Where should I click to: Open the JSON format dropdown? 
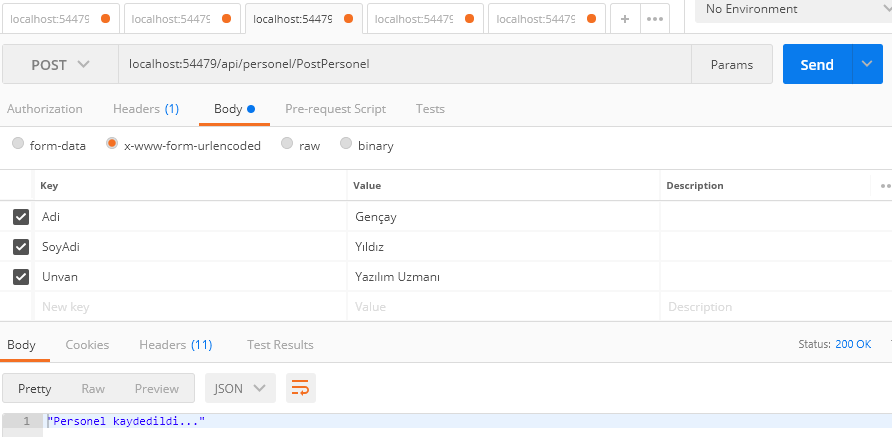tap(239, 388)
